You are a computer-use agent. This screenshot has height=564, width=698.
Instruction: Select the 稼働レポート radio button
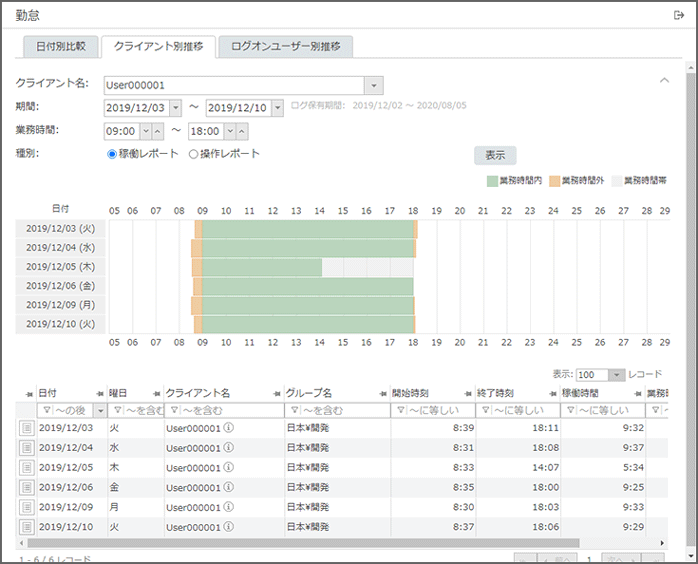112,154
